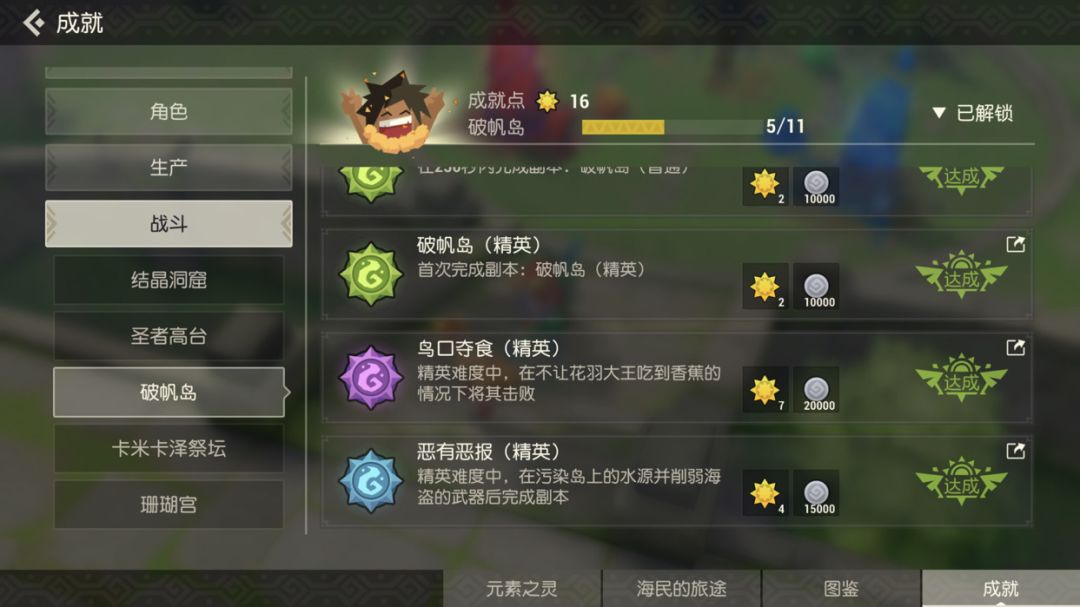Tap the 达成 emblem for 恶有恶报
This screenshot has width=1080, height=607.
point(962,482)
